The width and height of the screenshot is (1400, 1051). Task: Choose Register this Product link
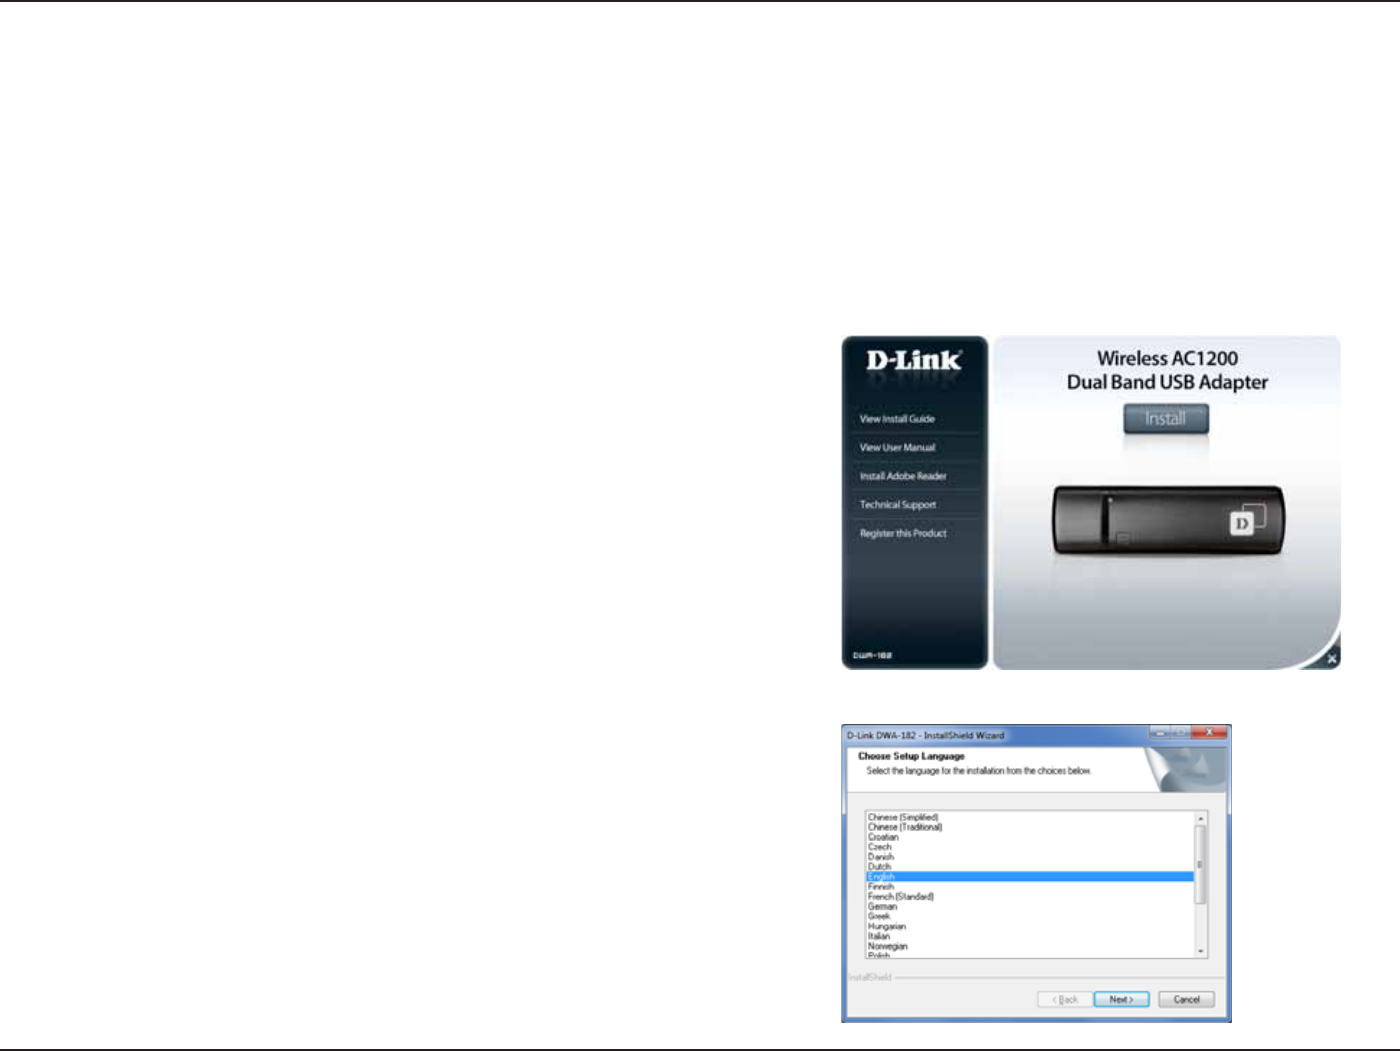click(x=903, y=533)
